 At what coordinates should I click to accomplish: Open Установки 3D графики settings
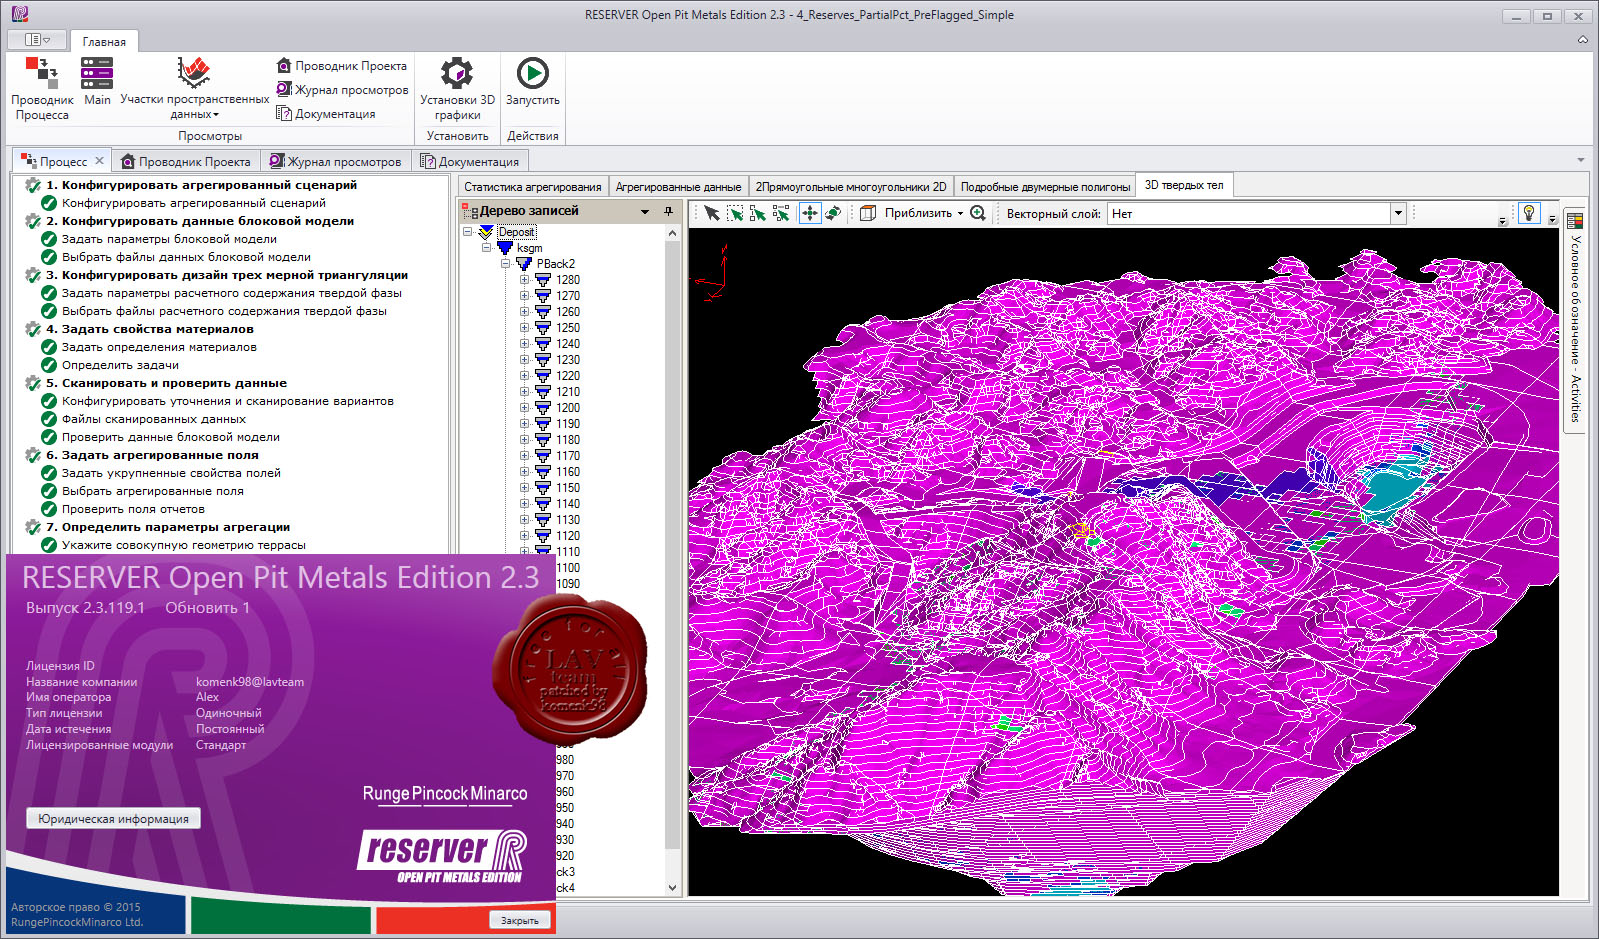pos(457,89)
